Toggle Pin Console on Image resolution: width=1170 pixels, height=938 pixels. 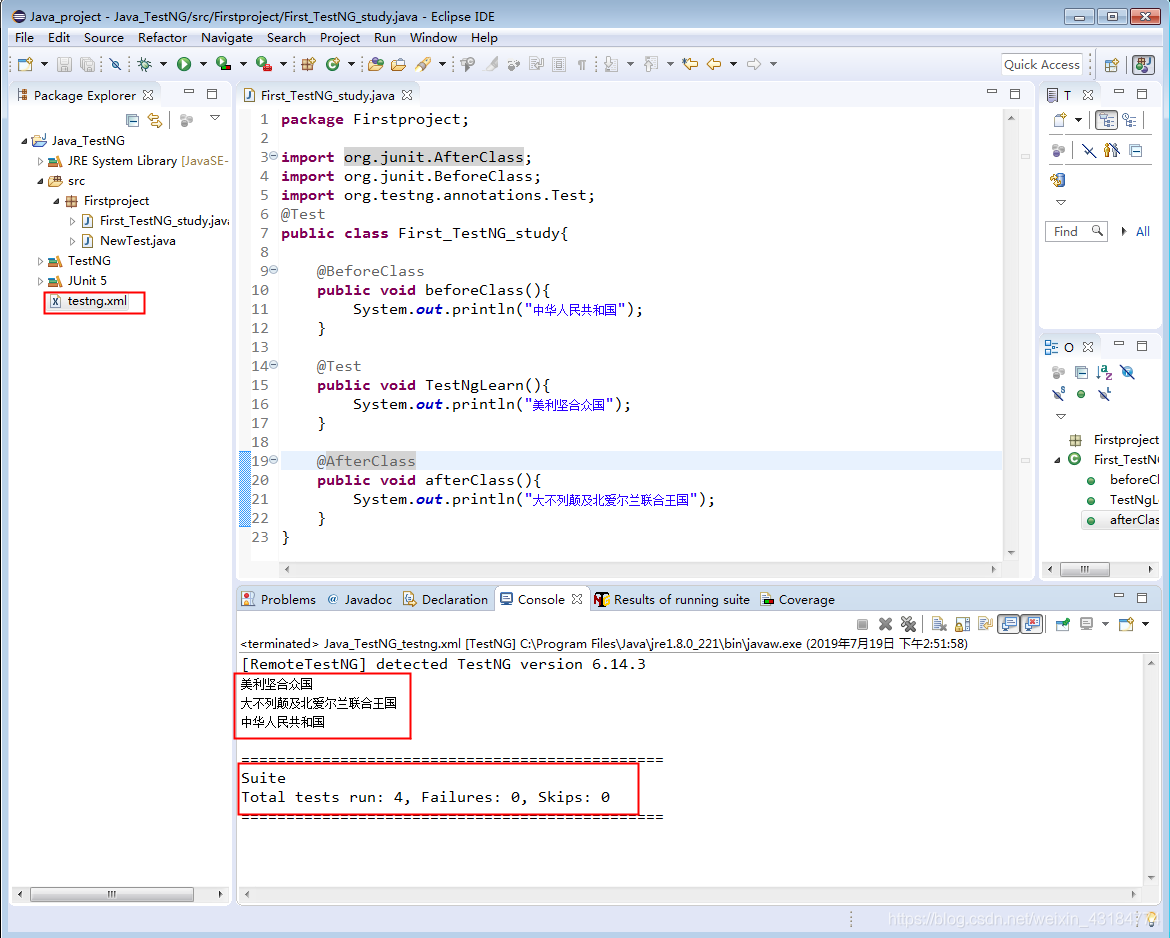coord(1060,623)
